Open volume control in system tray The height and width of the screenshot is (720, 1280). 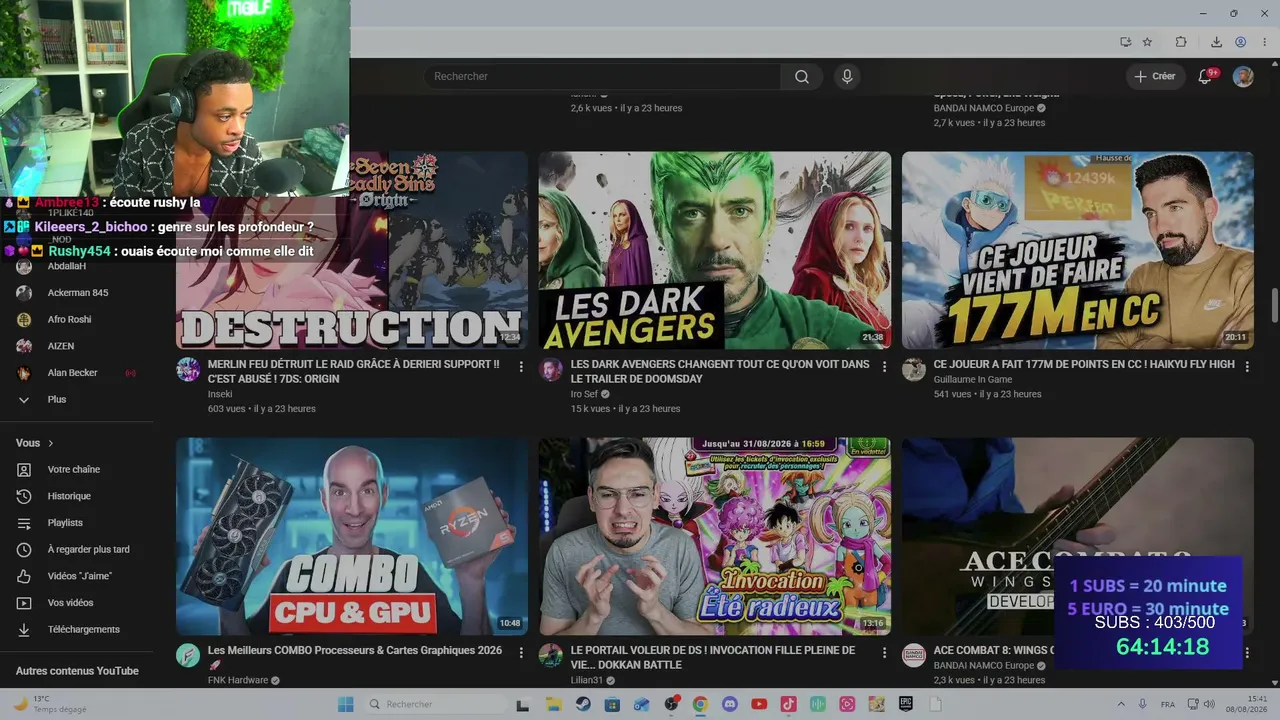click(1209, 704)
